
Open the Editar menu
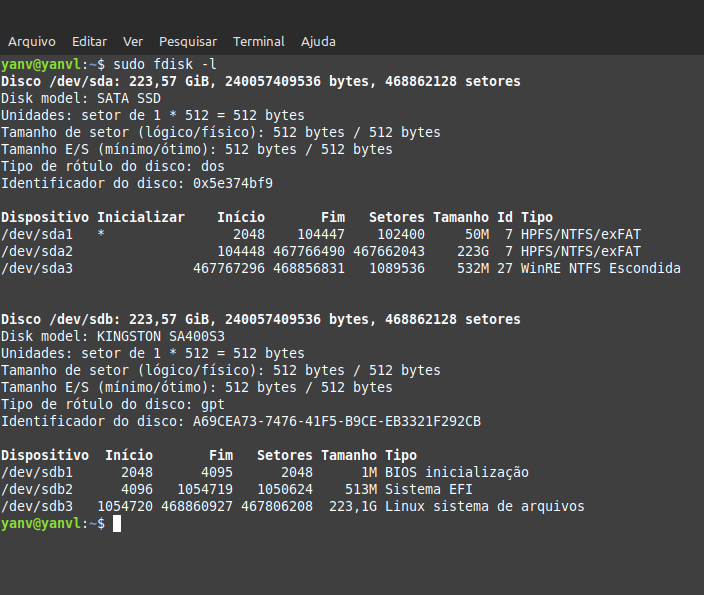pos(89,42)
